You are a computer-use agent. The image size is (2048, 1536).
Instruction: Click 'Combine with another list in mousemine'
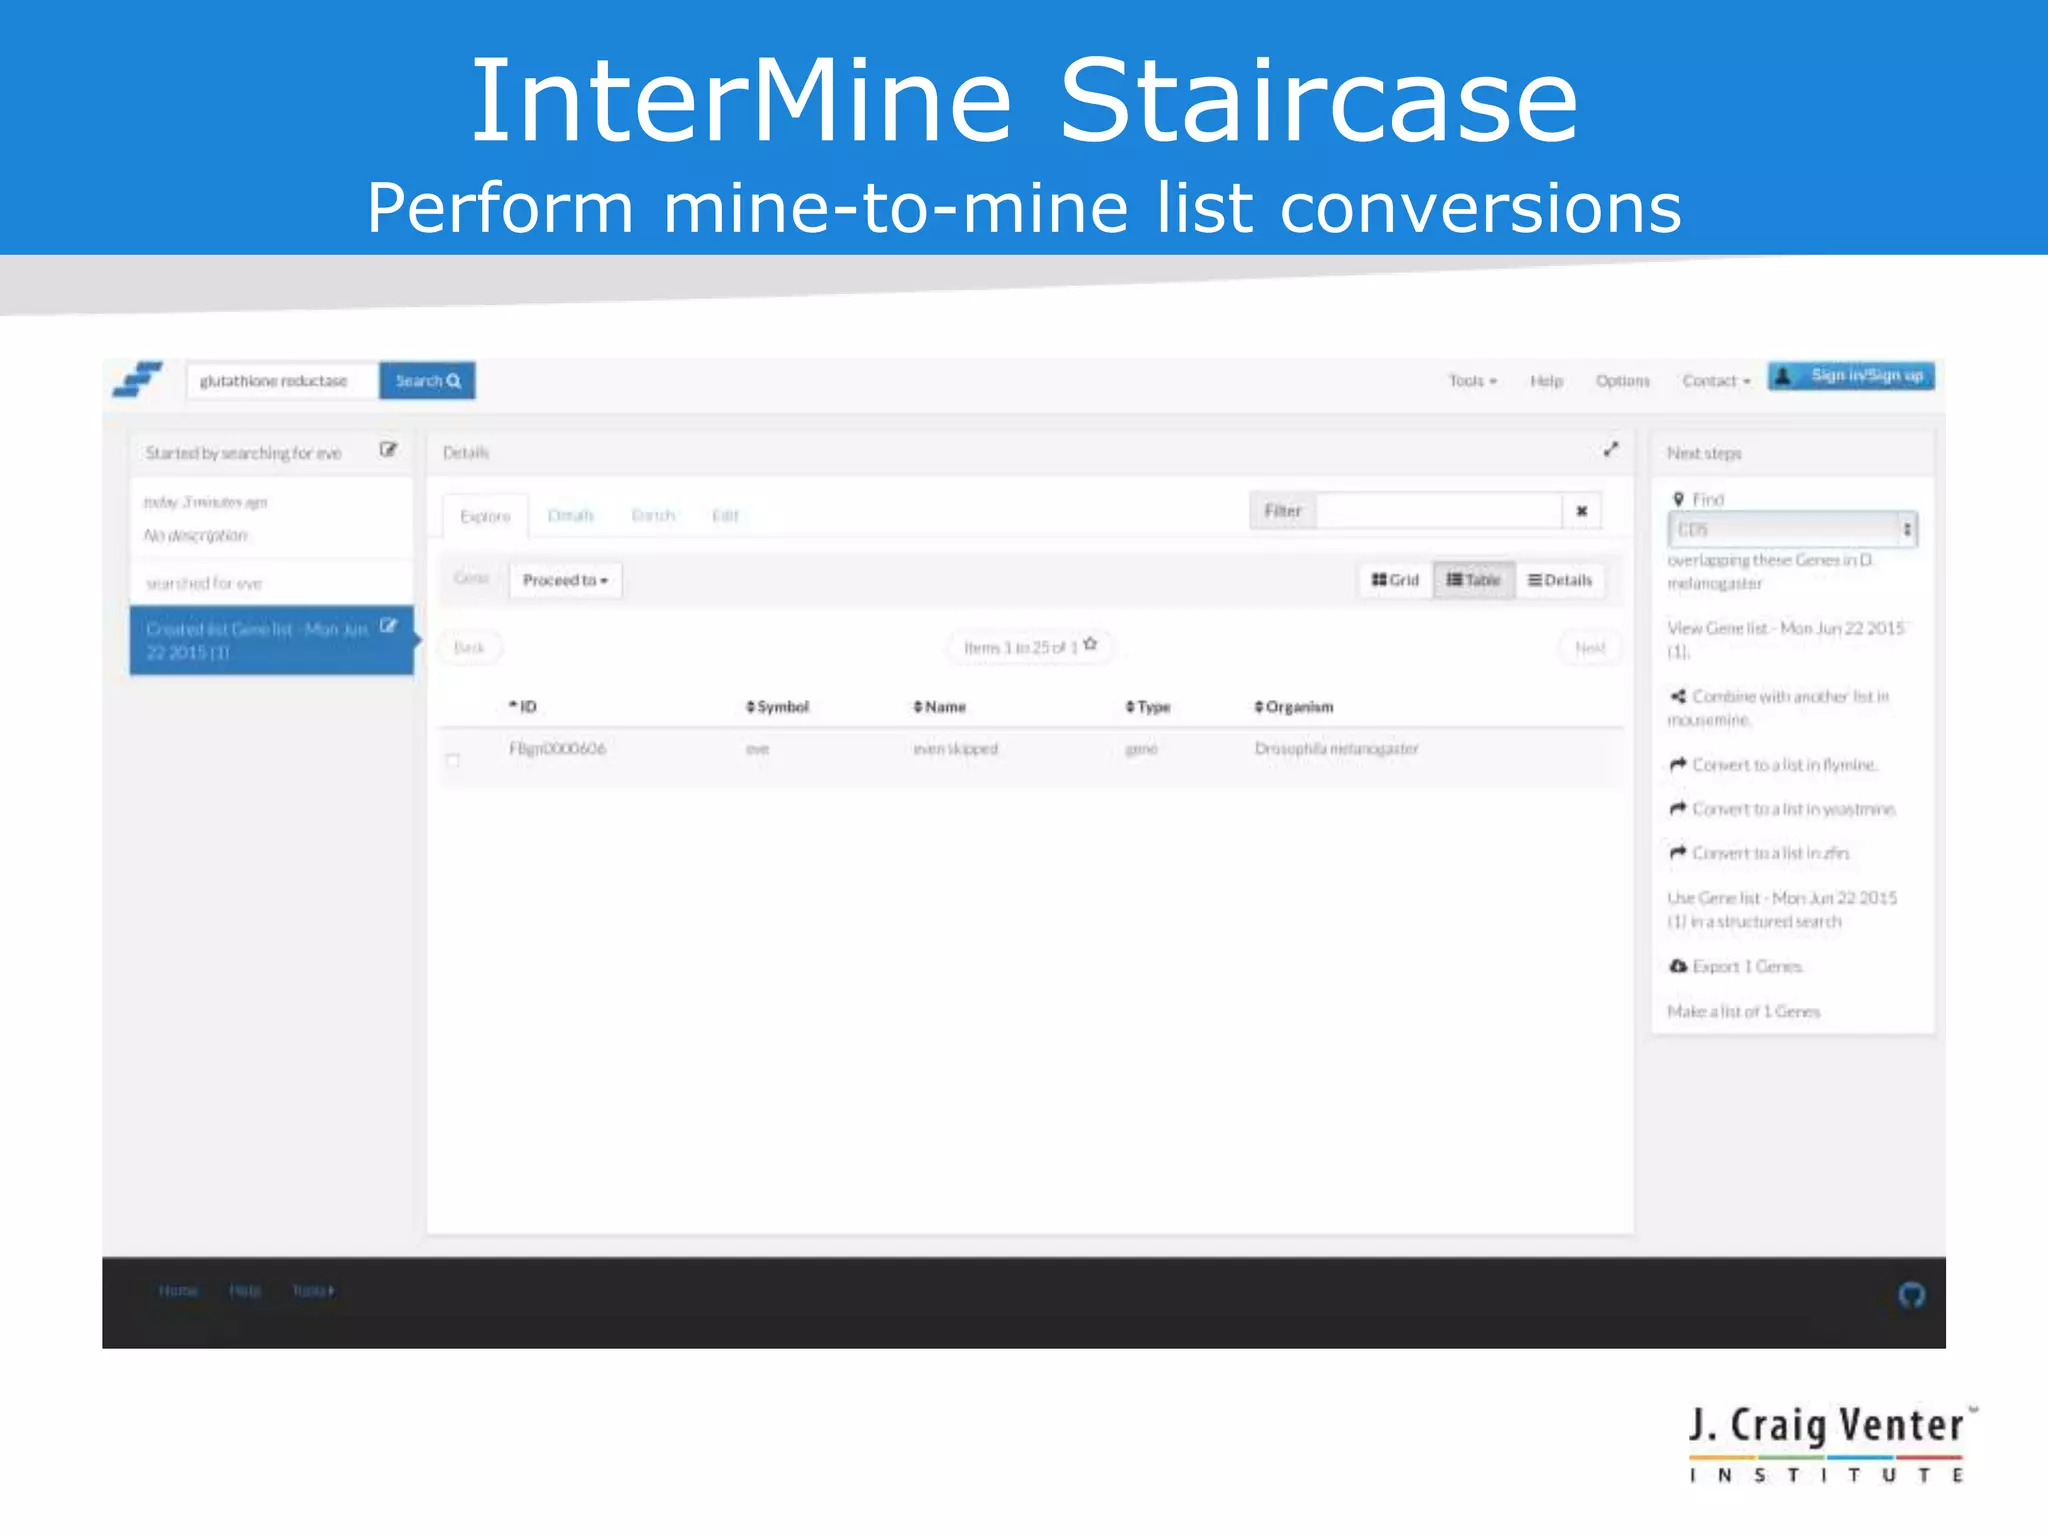tap(1779, 708)
